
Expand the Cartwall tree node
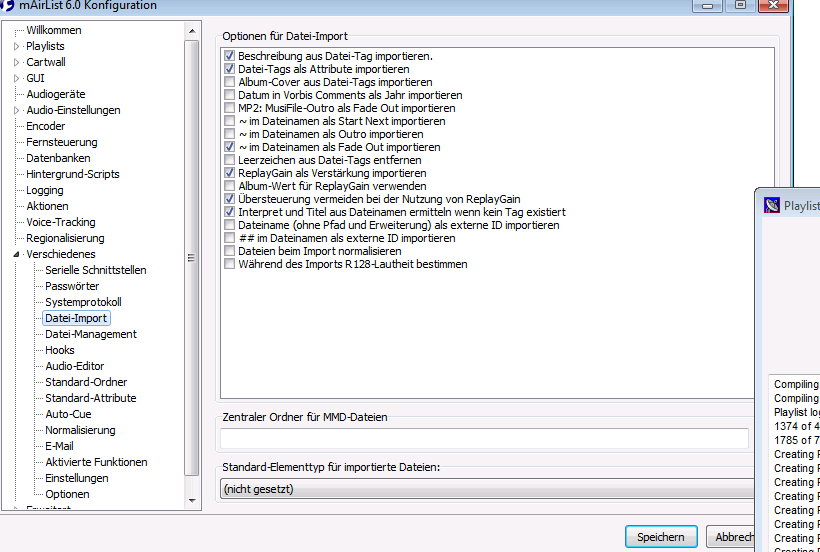coord(16,62)
